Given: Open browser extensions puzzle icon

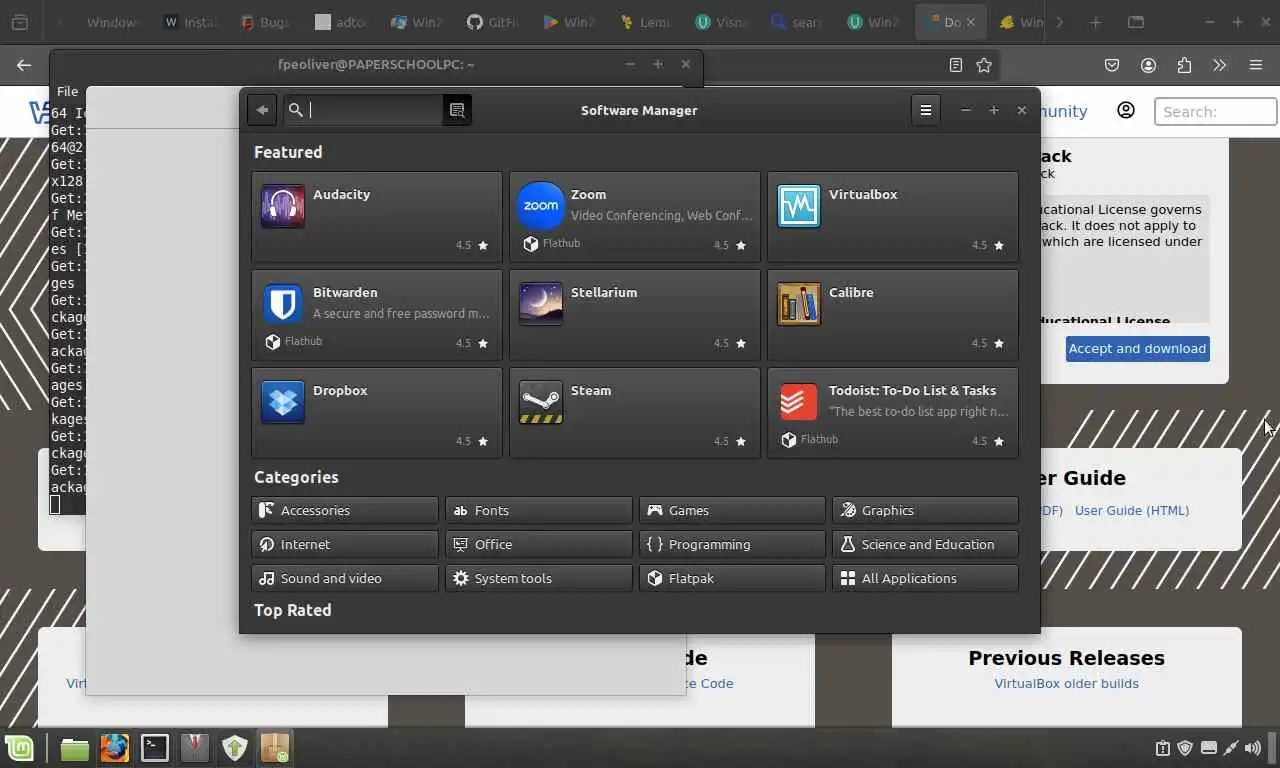Looking at the screenshot, I should (x=1184, y=65).
